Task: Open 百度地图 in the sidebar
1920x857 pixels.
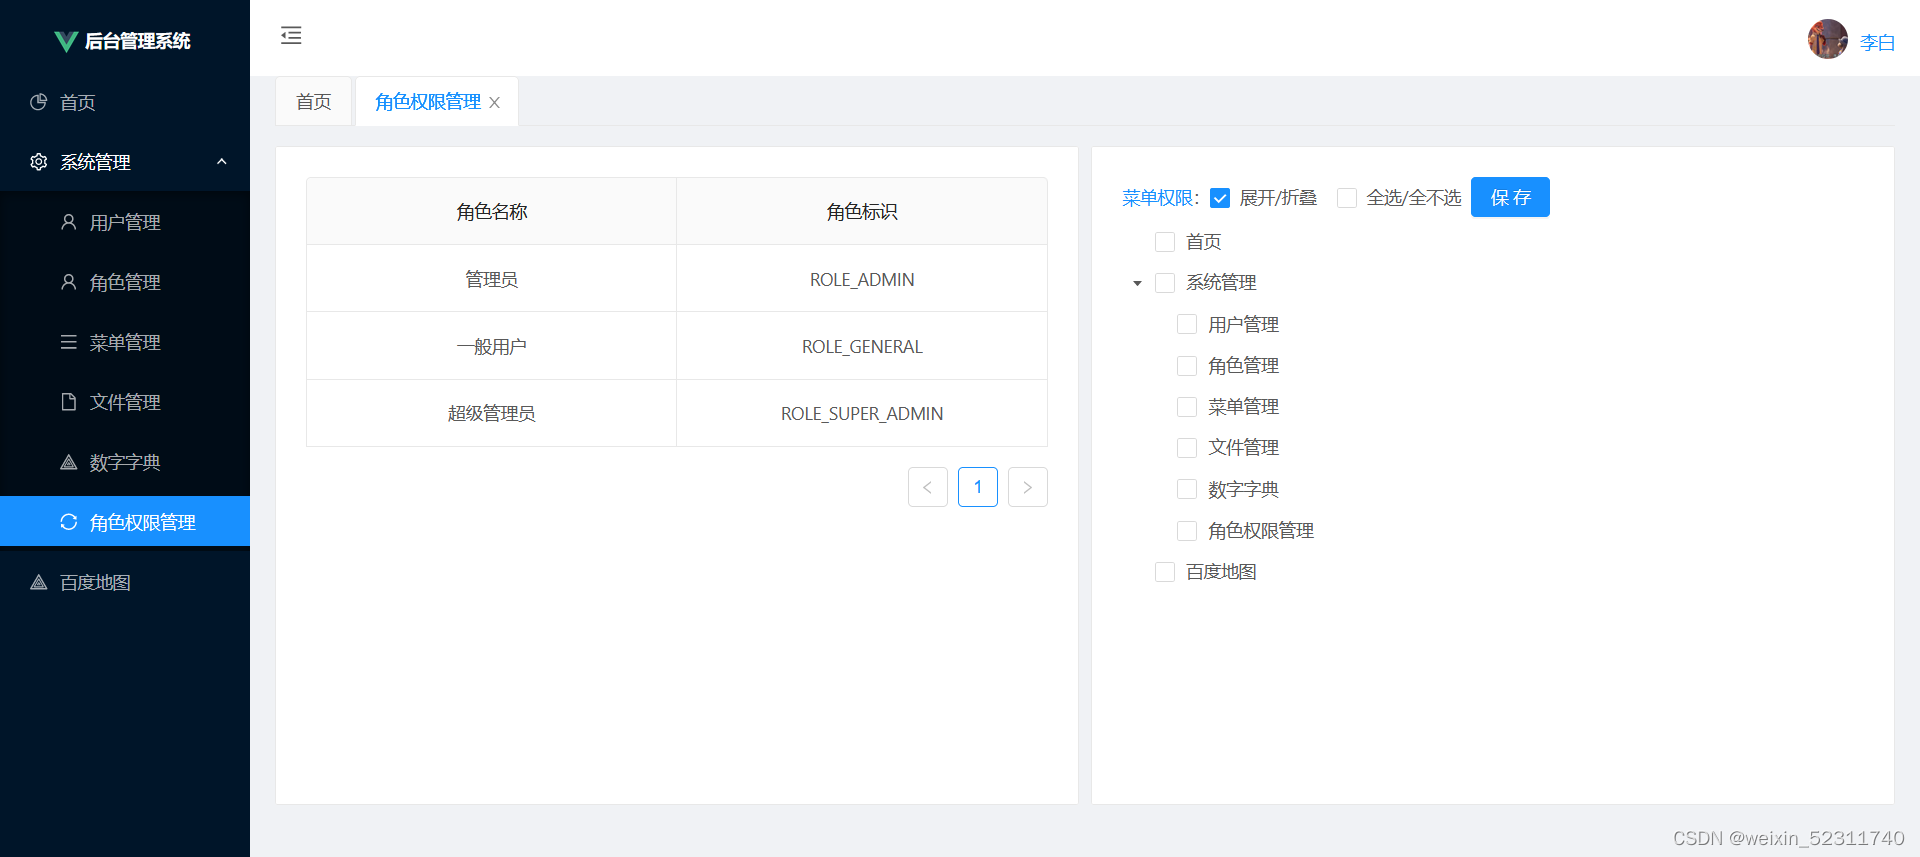Action: click(x=125, y=582)
